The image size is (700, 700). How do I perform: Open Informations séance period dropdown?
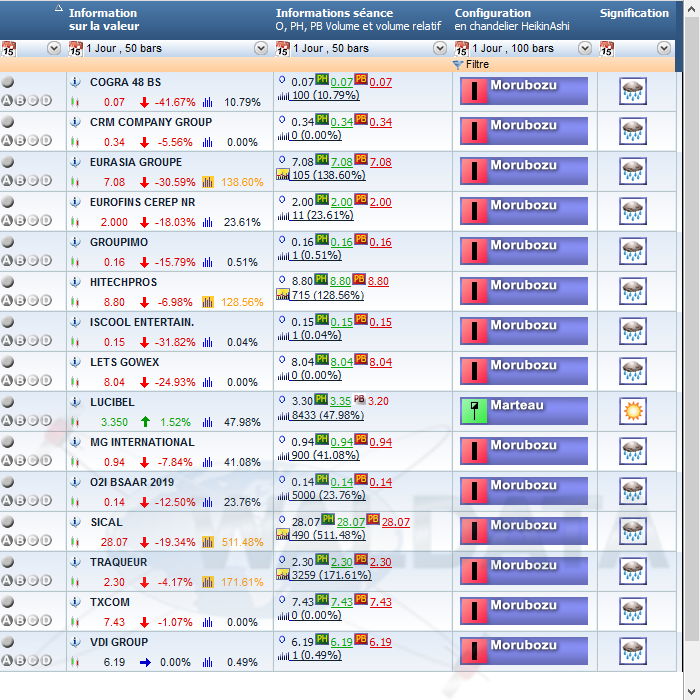(440, 48)
